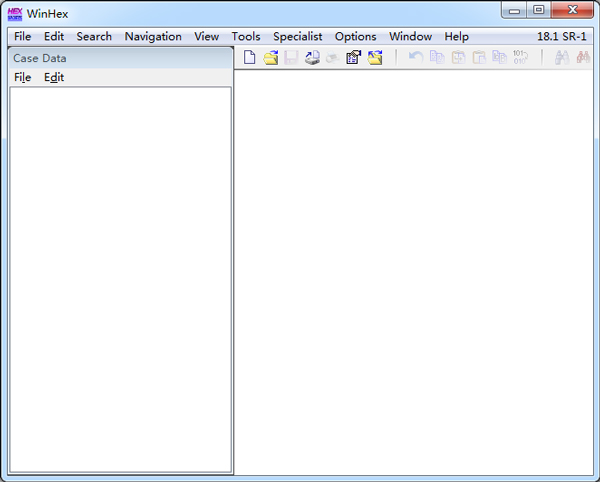
Task: Open the Navigation menu
Action: (x=153, y=36)
